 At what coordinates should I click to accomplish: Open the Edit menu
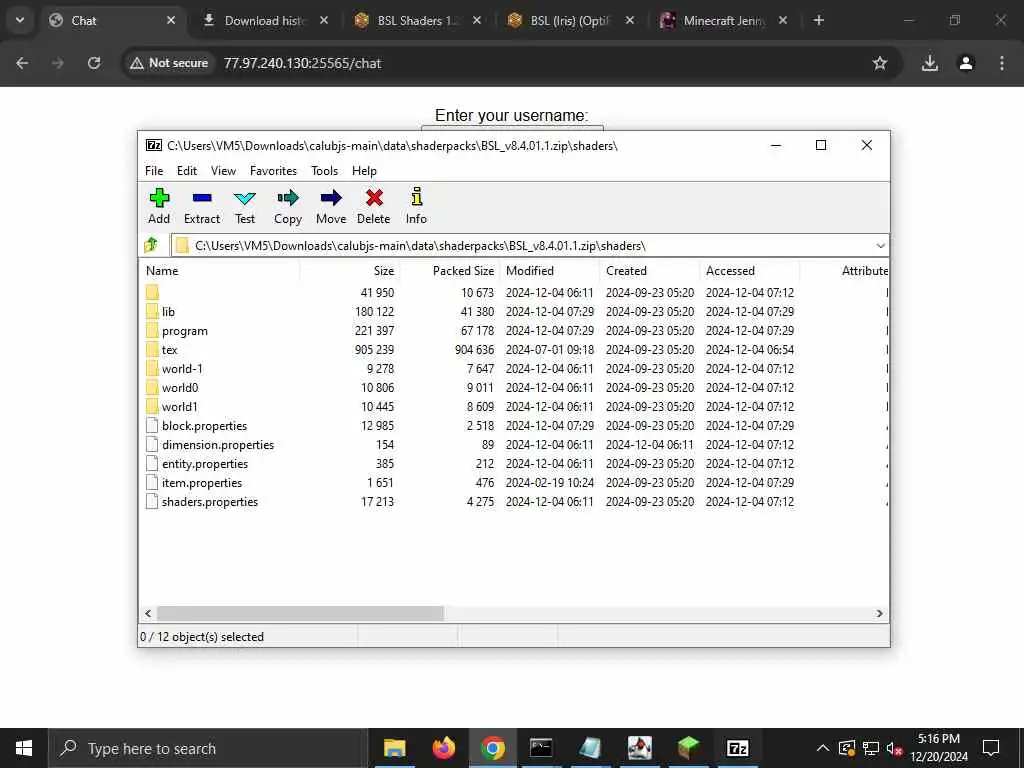tap(187, 170)
